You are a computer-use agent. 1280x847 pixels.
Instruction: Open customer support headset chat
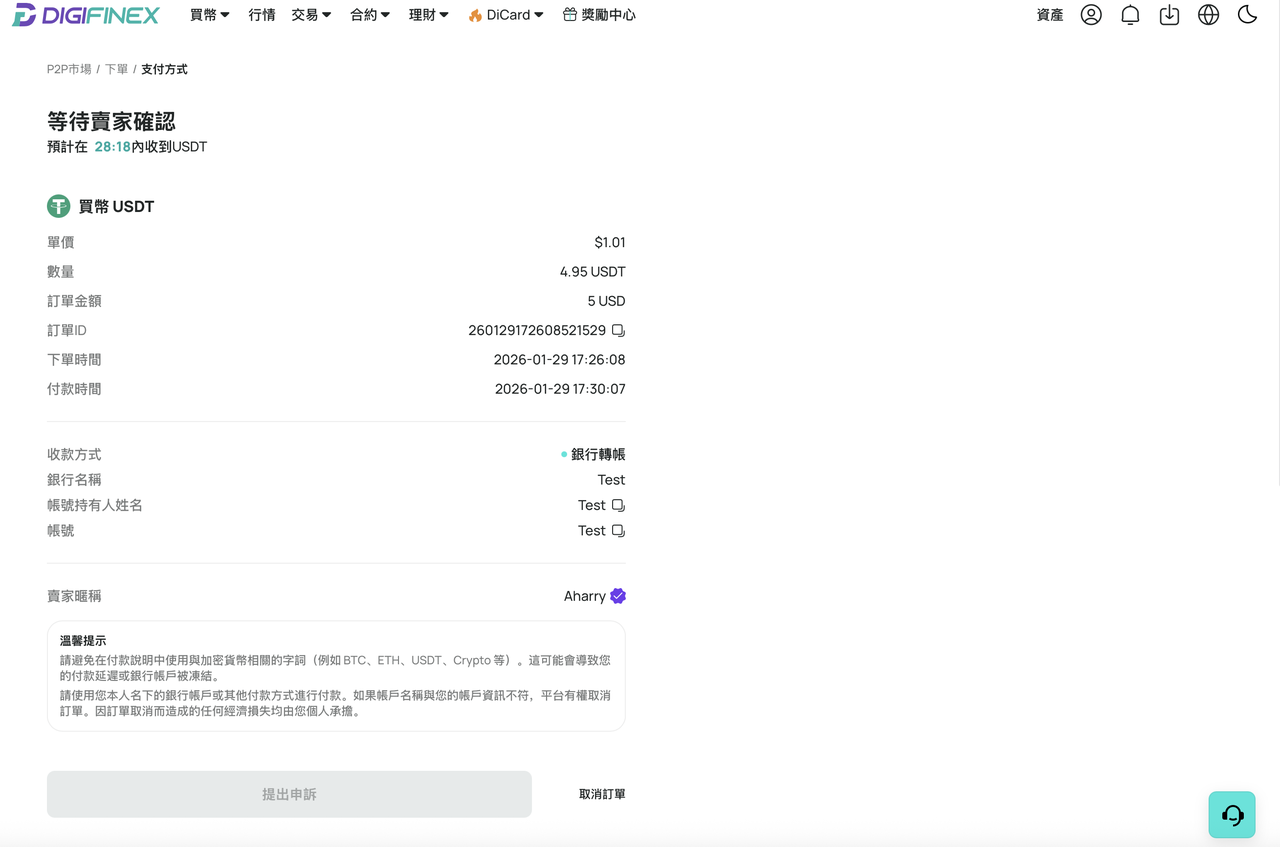pos(1232,815)
